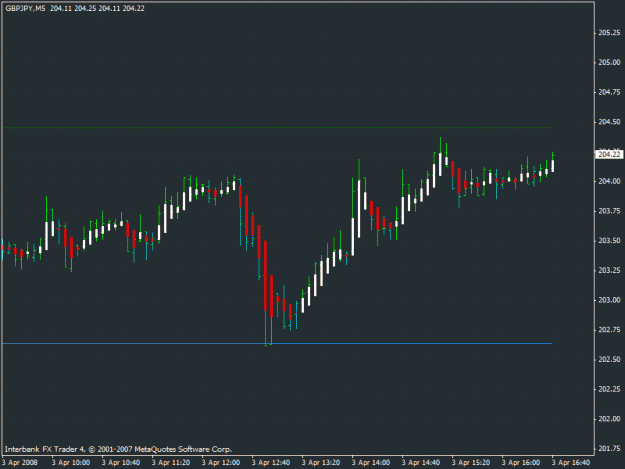Click the 205.25 price scale label
The height and width of the screenshot is (469, 625).
(x=609, y=33)
